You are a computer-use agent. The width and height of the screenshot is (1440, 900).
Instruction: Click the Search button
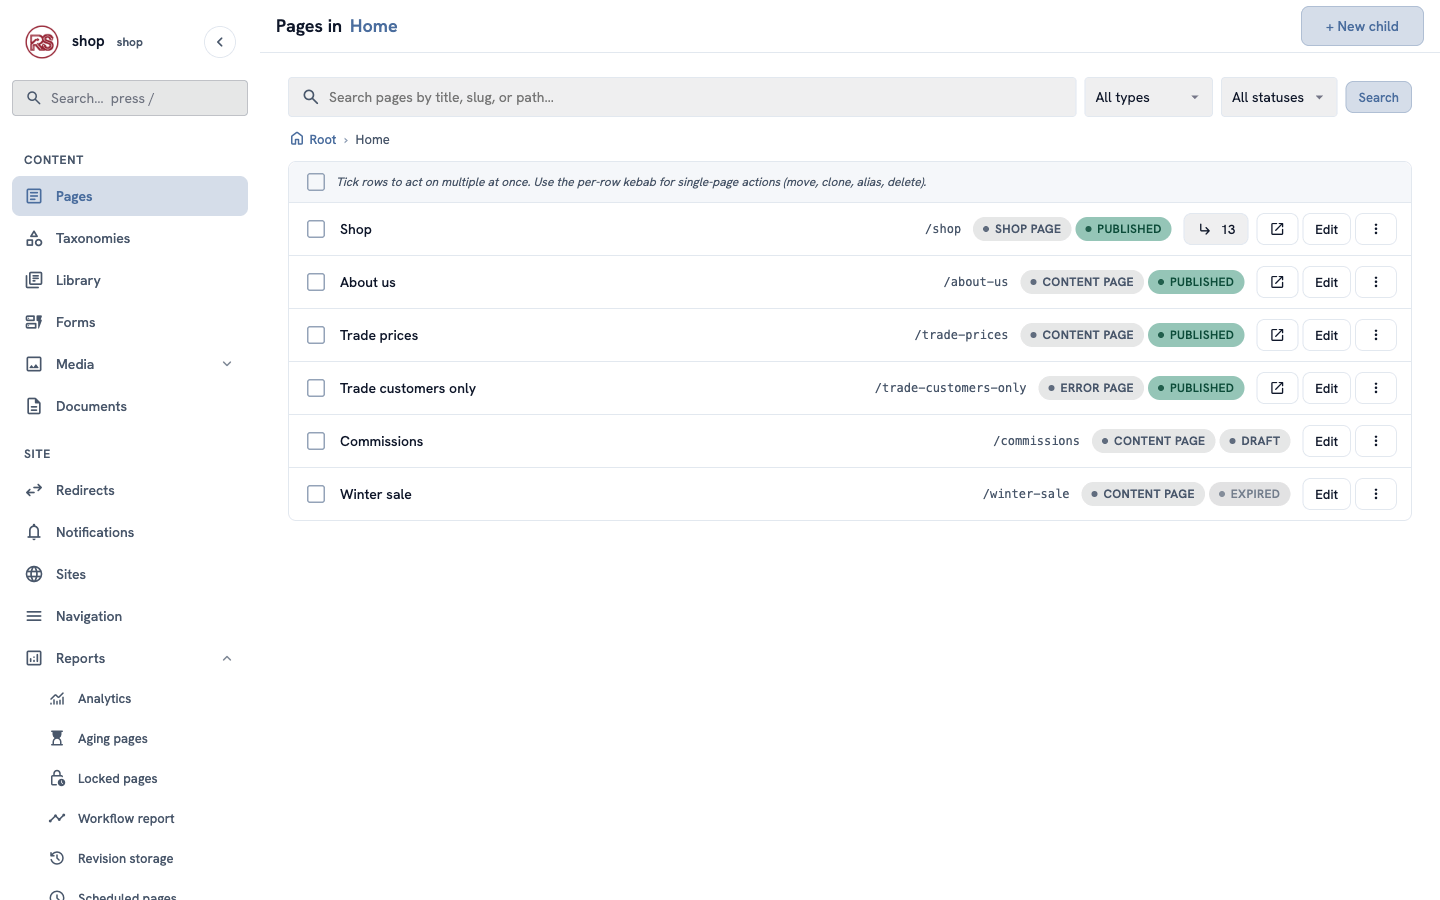(x=1378, y=97)
